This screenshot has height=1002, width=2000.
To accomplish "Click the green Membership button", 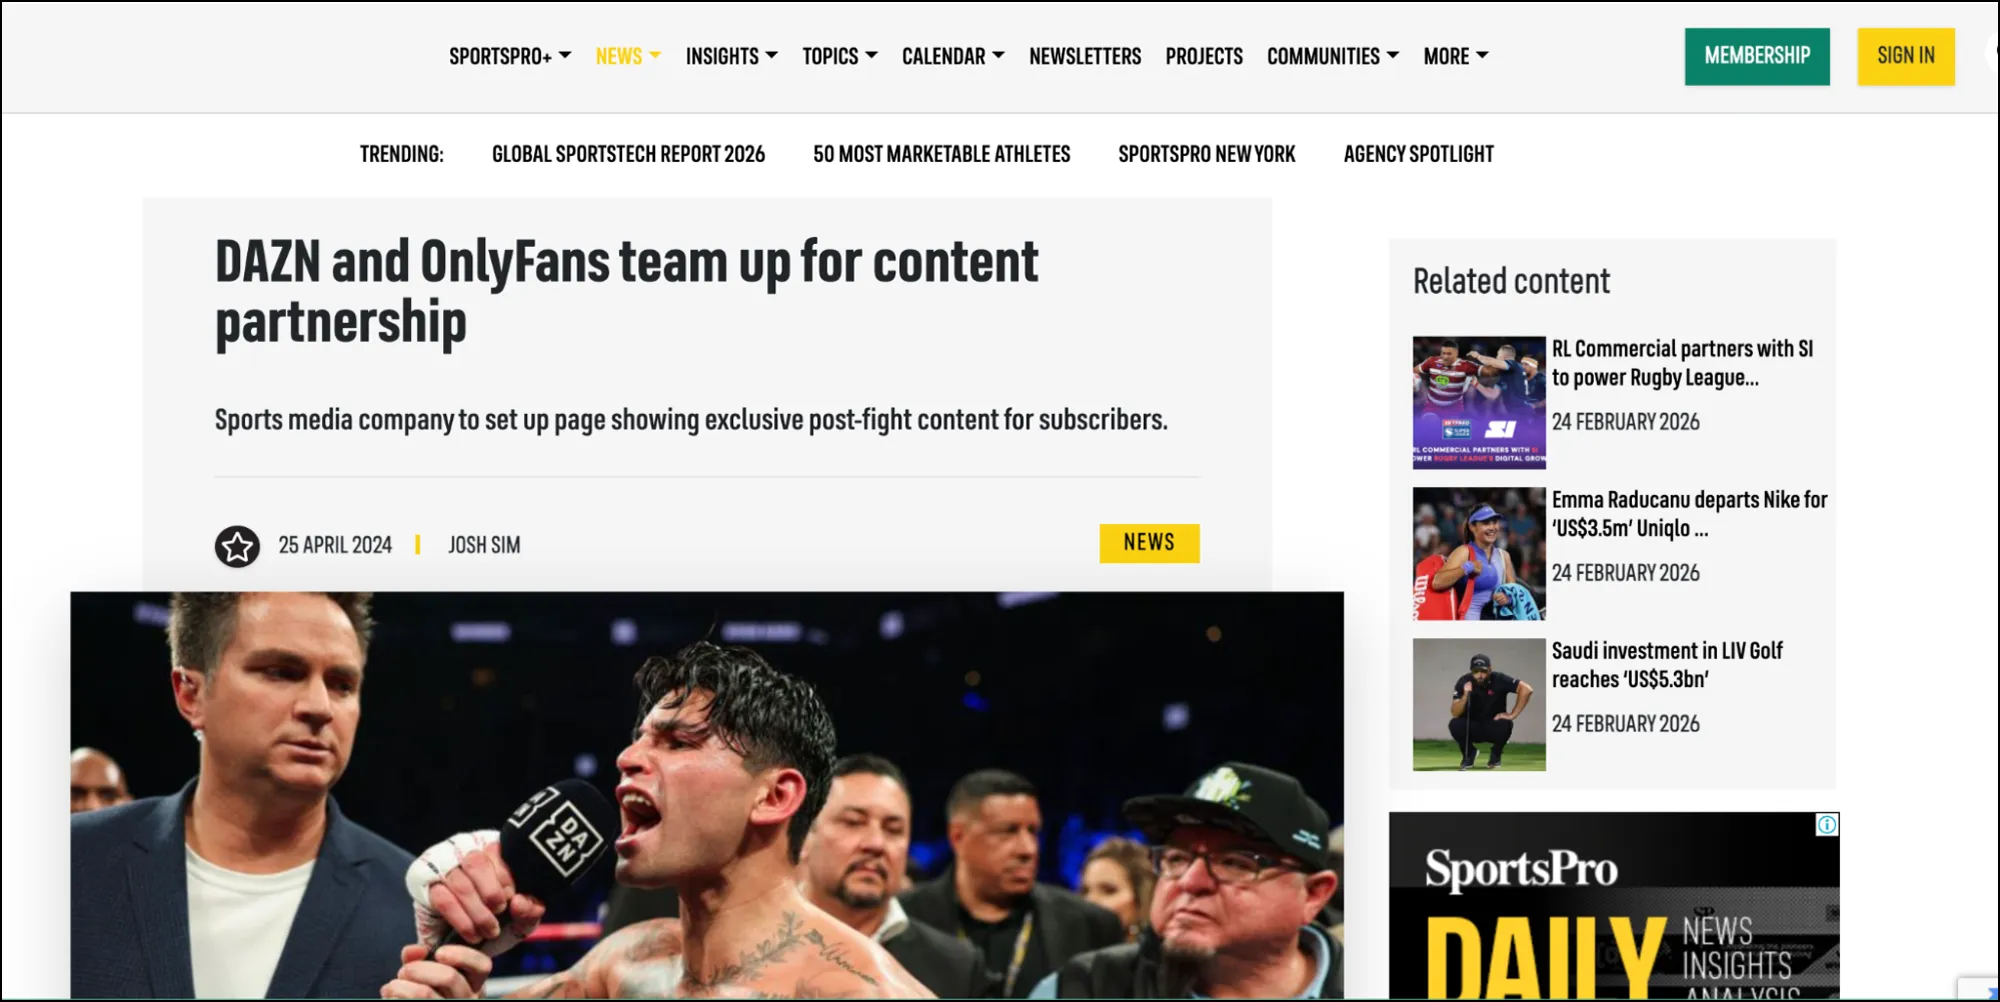I will pos(1757,56).
